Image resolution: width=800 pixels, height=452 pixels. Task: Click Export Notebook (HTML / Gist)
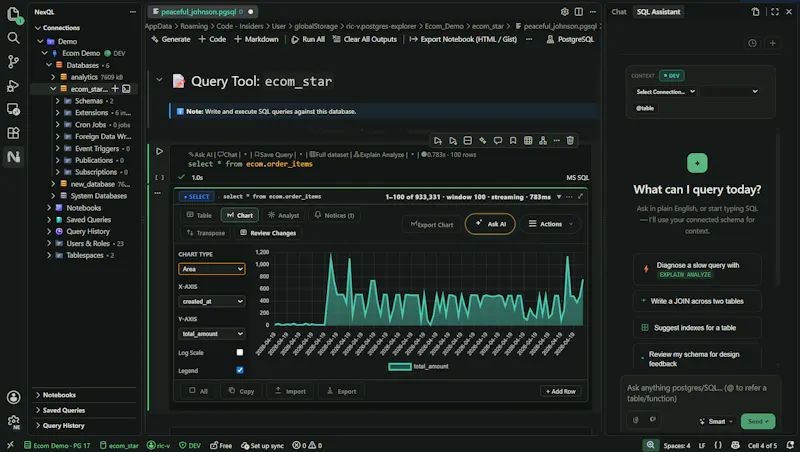(x=463, y=39)
